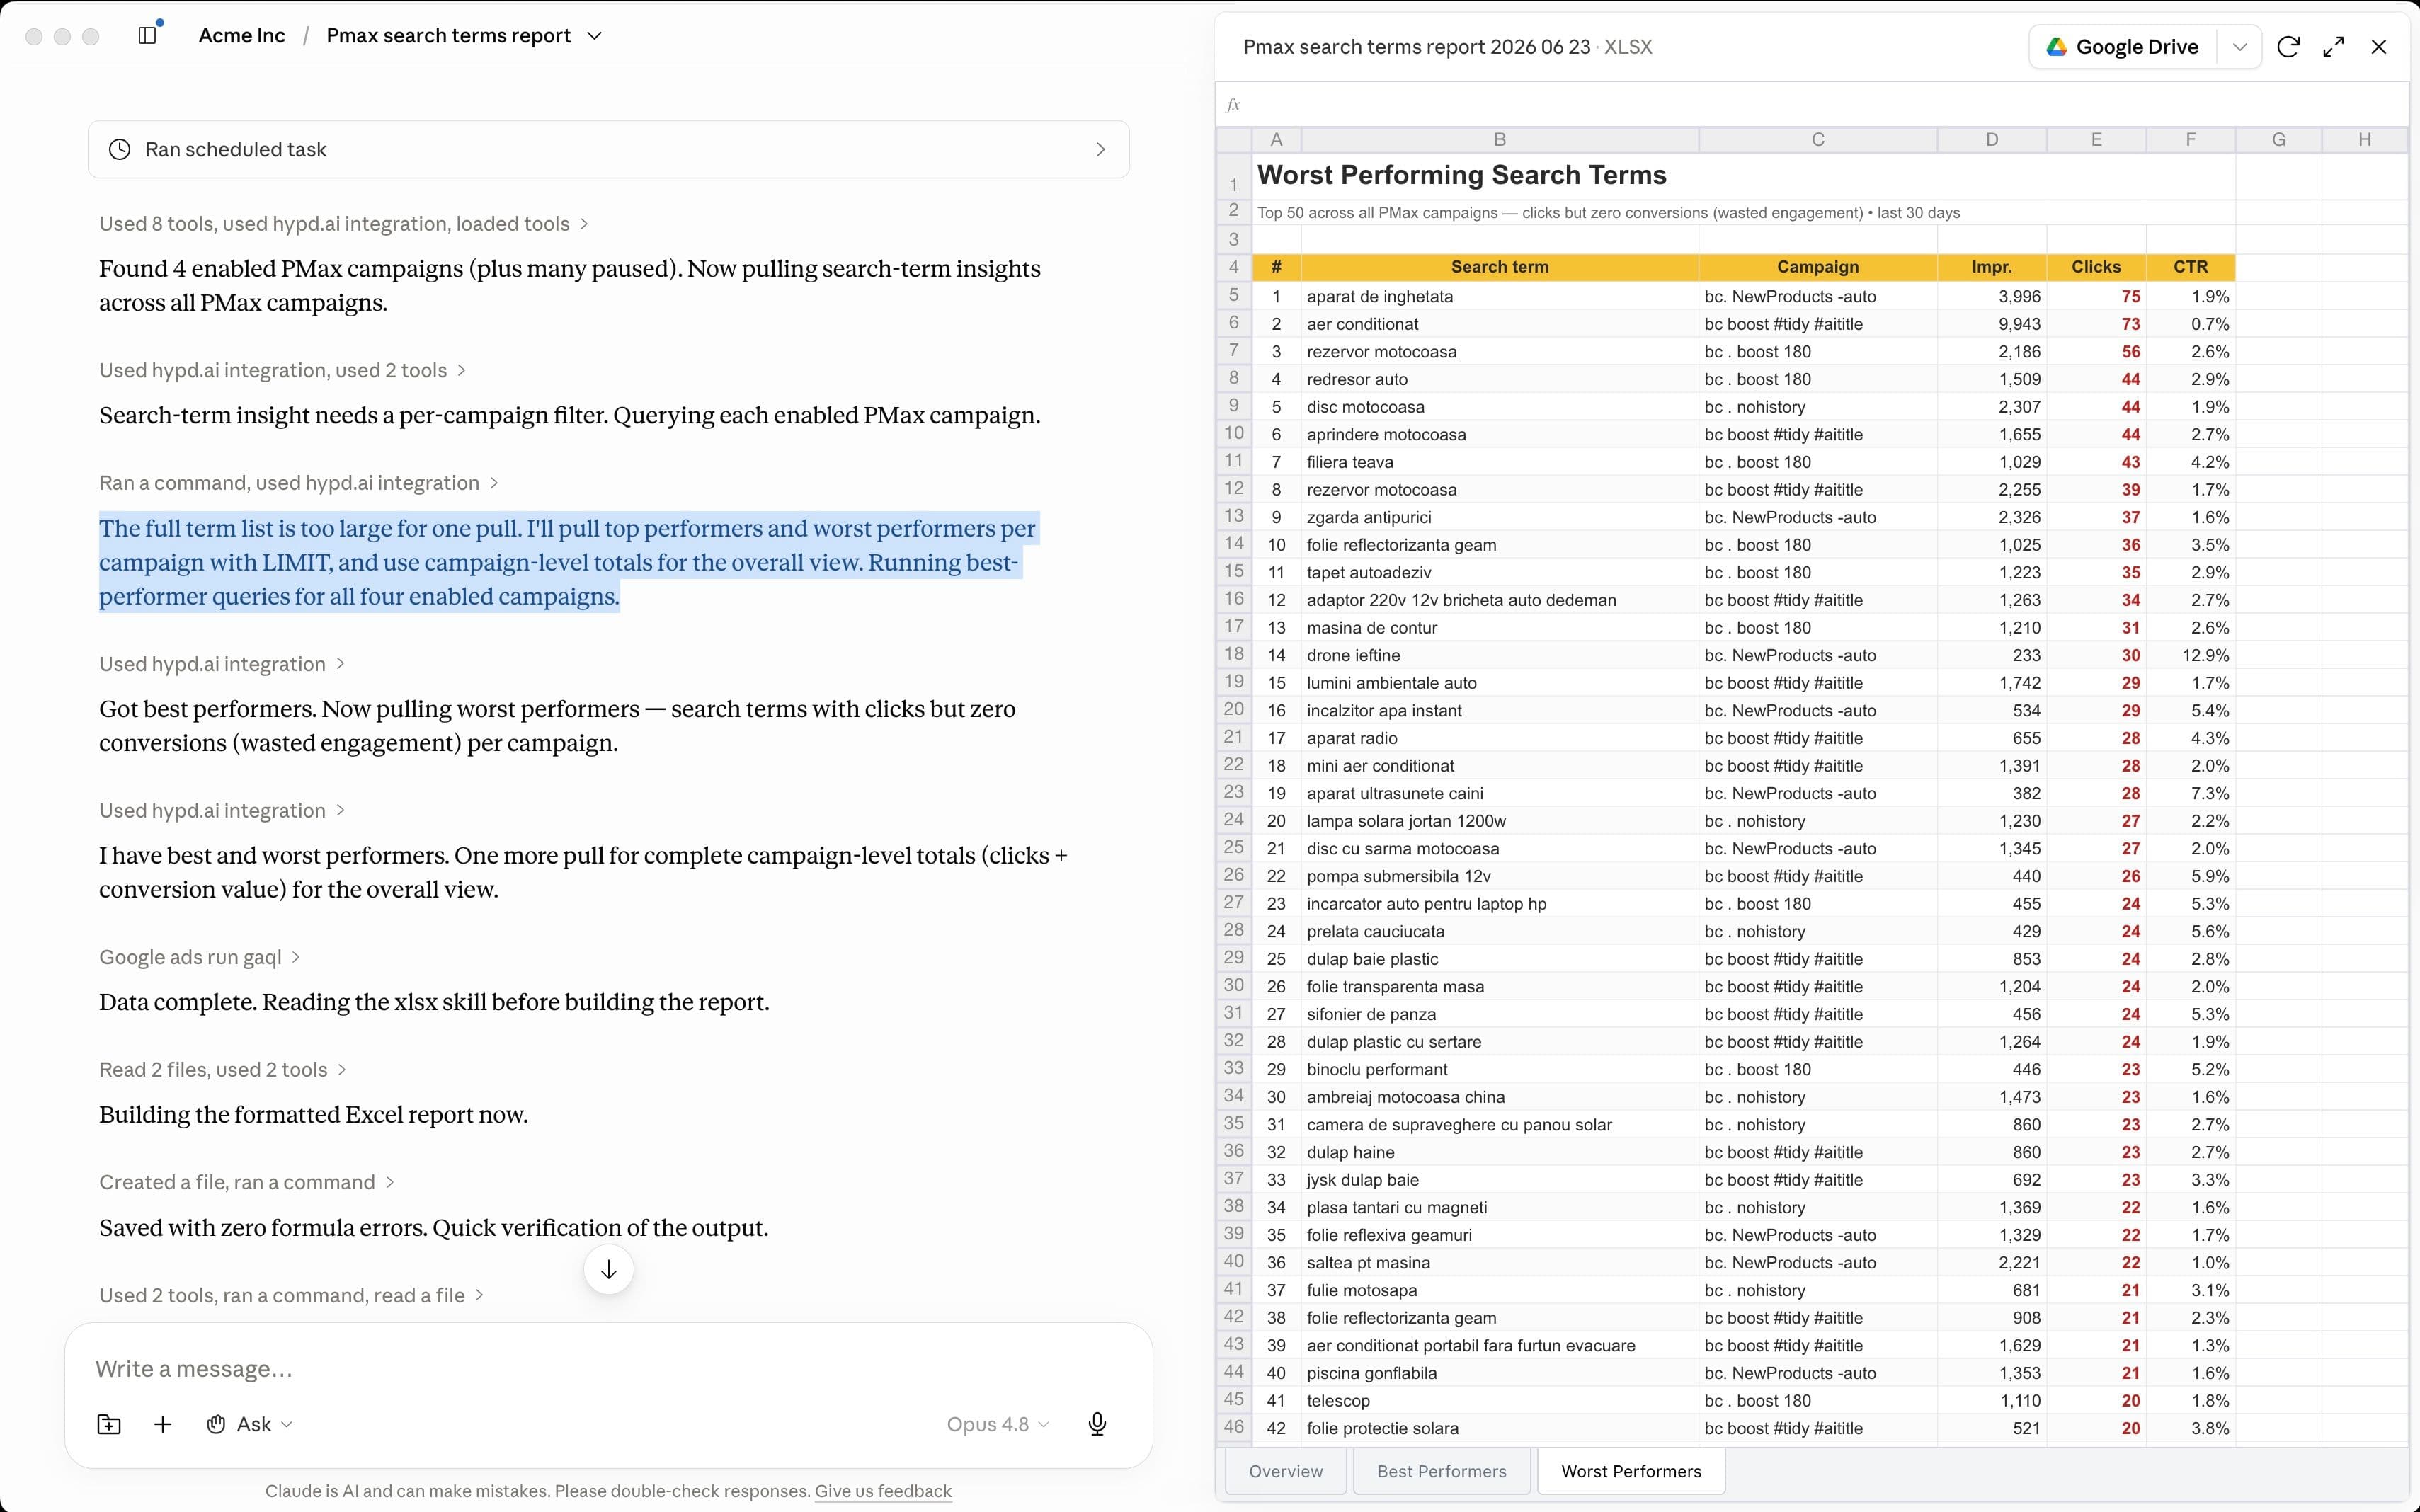Image resolution: width=2420 pixels, height=1512 pixels.
Task: Open the Pmax search terms report title menu
Action: tap(464, 36)
